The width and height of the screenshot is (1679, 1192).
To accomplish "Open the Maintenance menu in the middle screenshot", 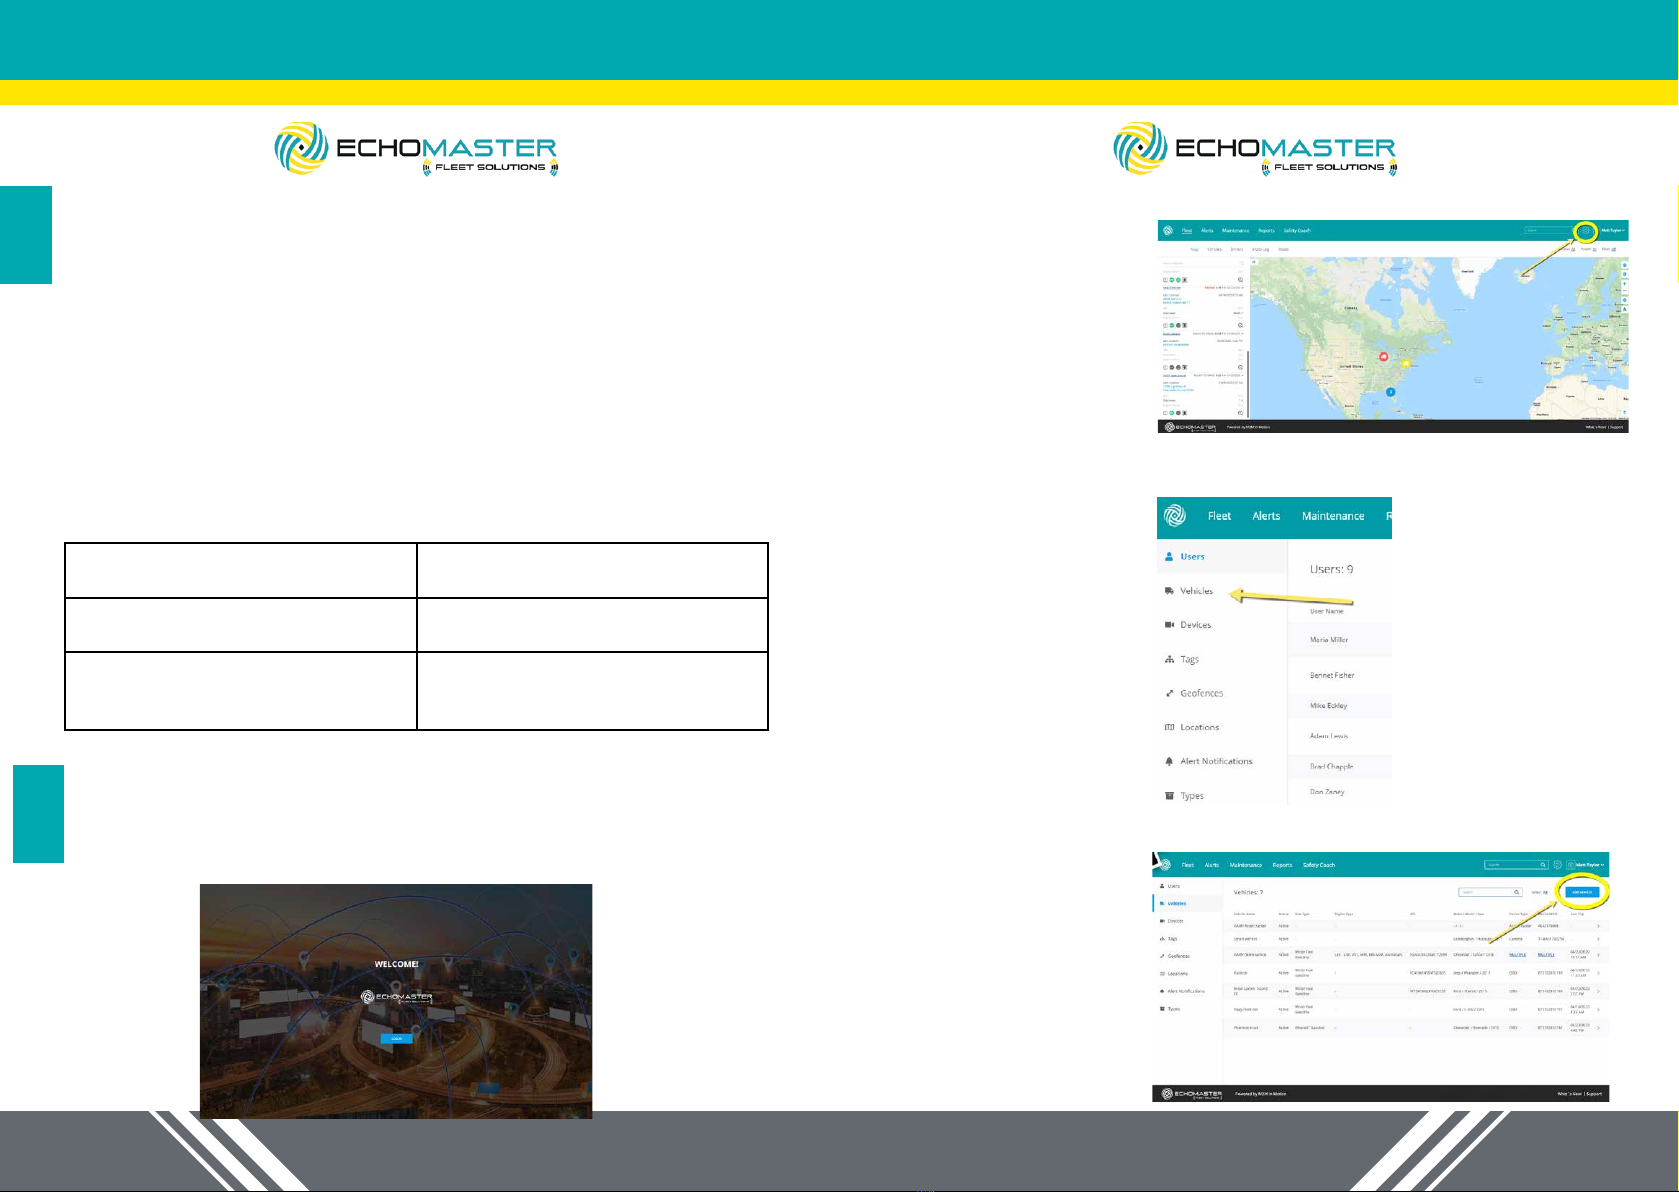I will 1332,516.
